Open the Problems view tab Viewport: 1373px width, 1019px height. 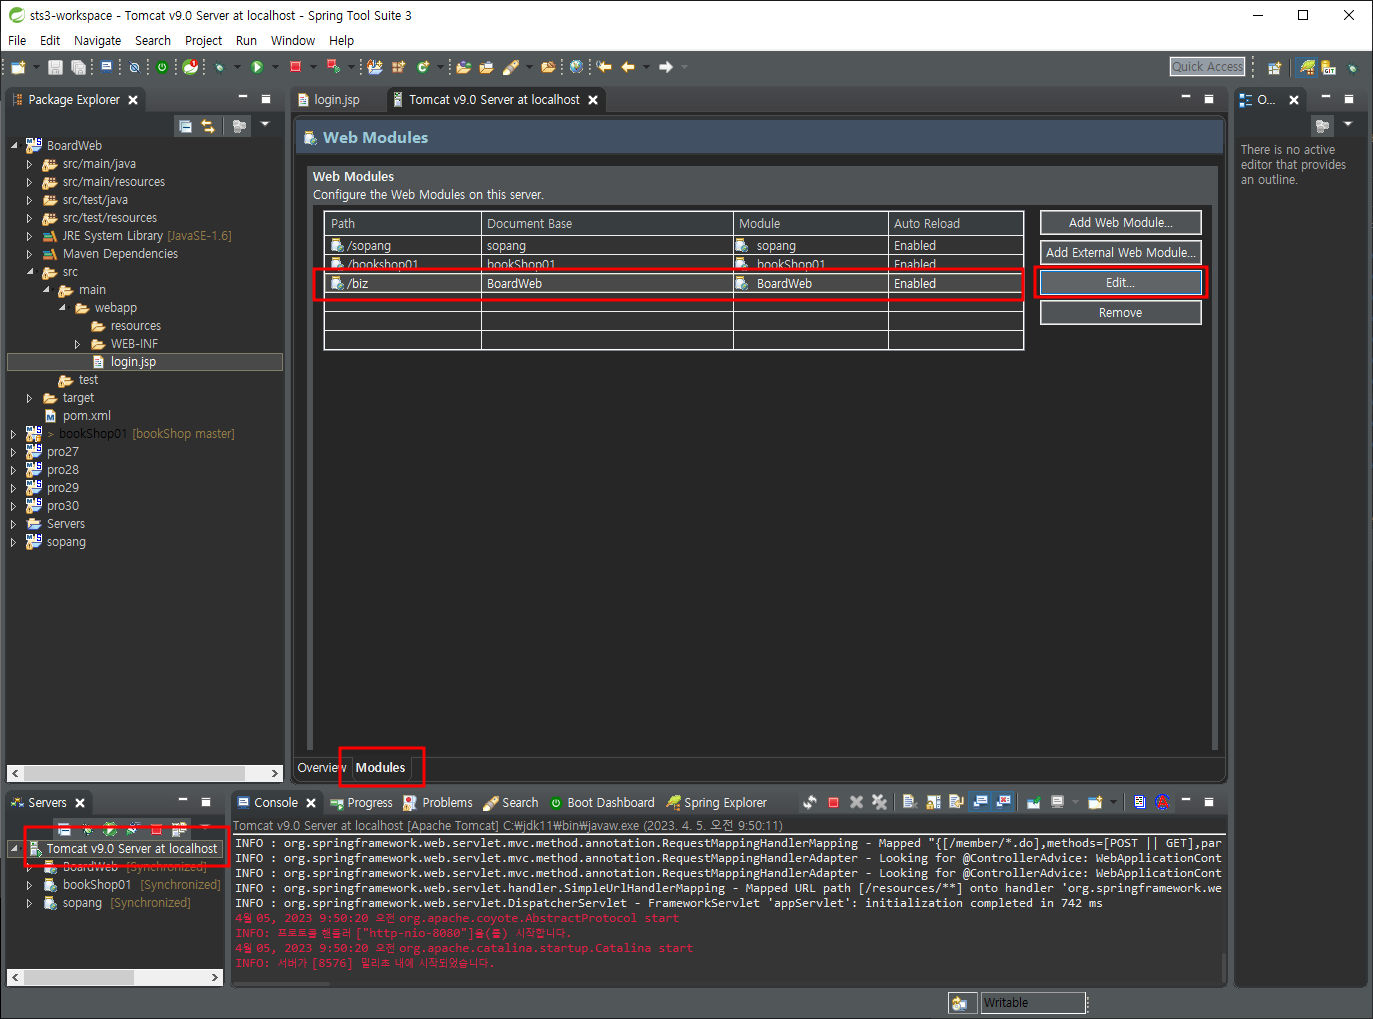coord(438,803)
